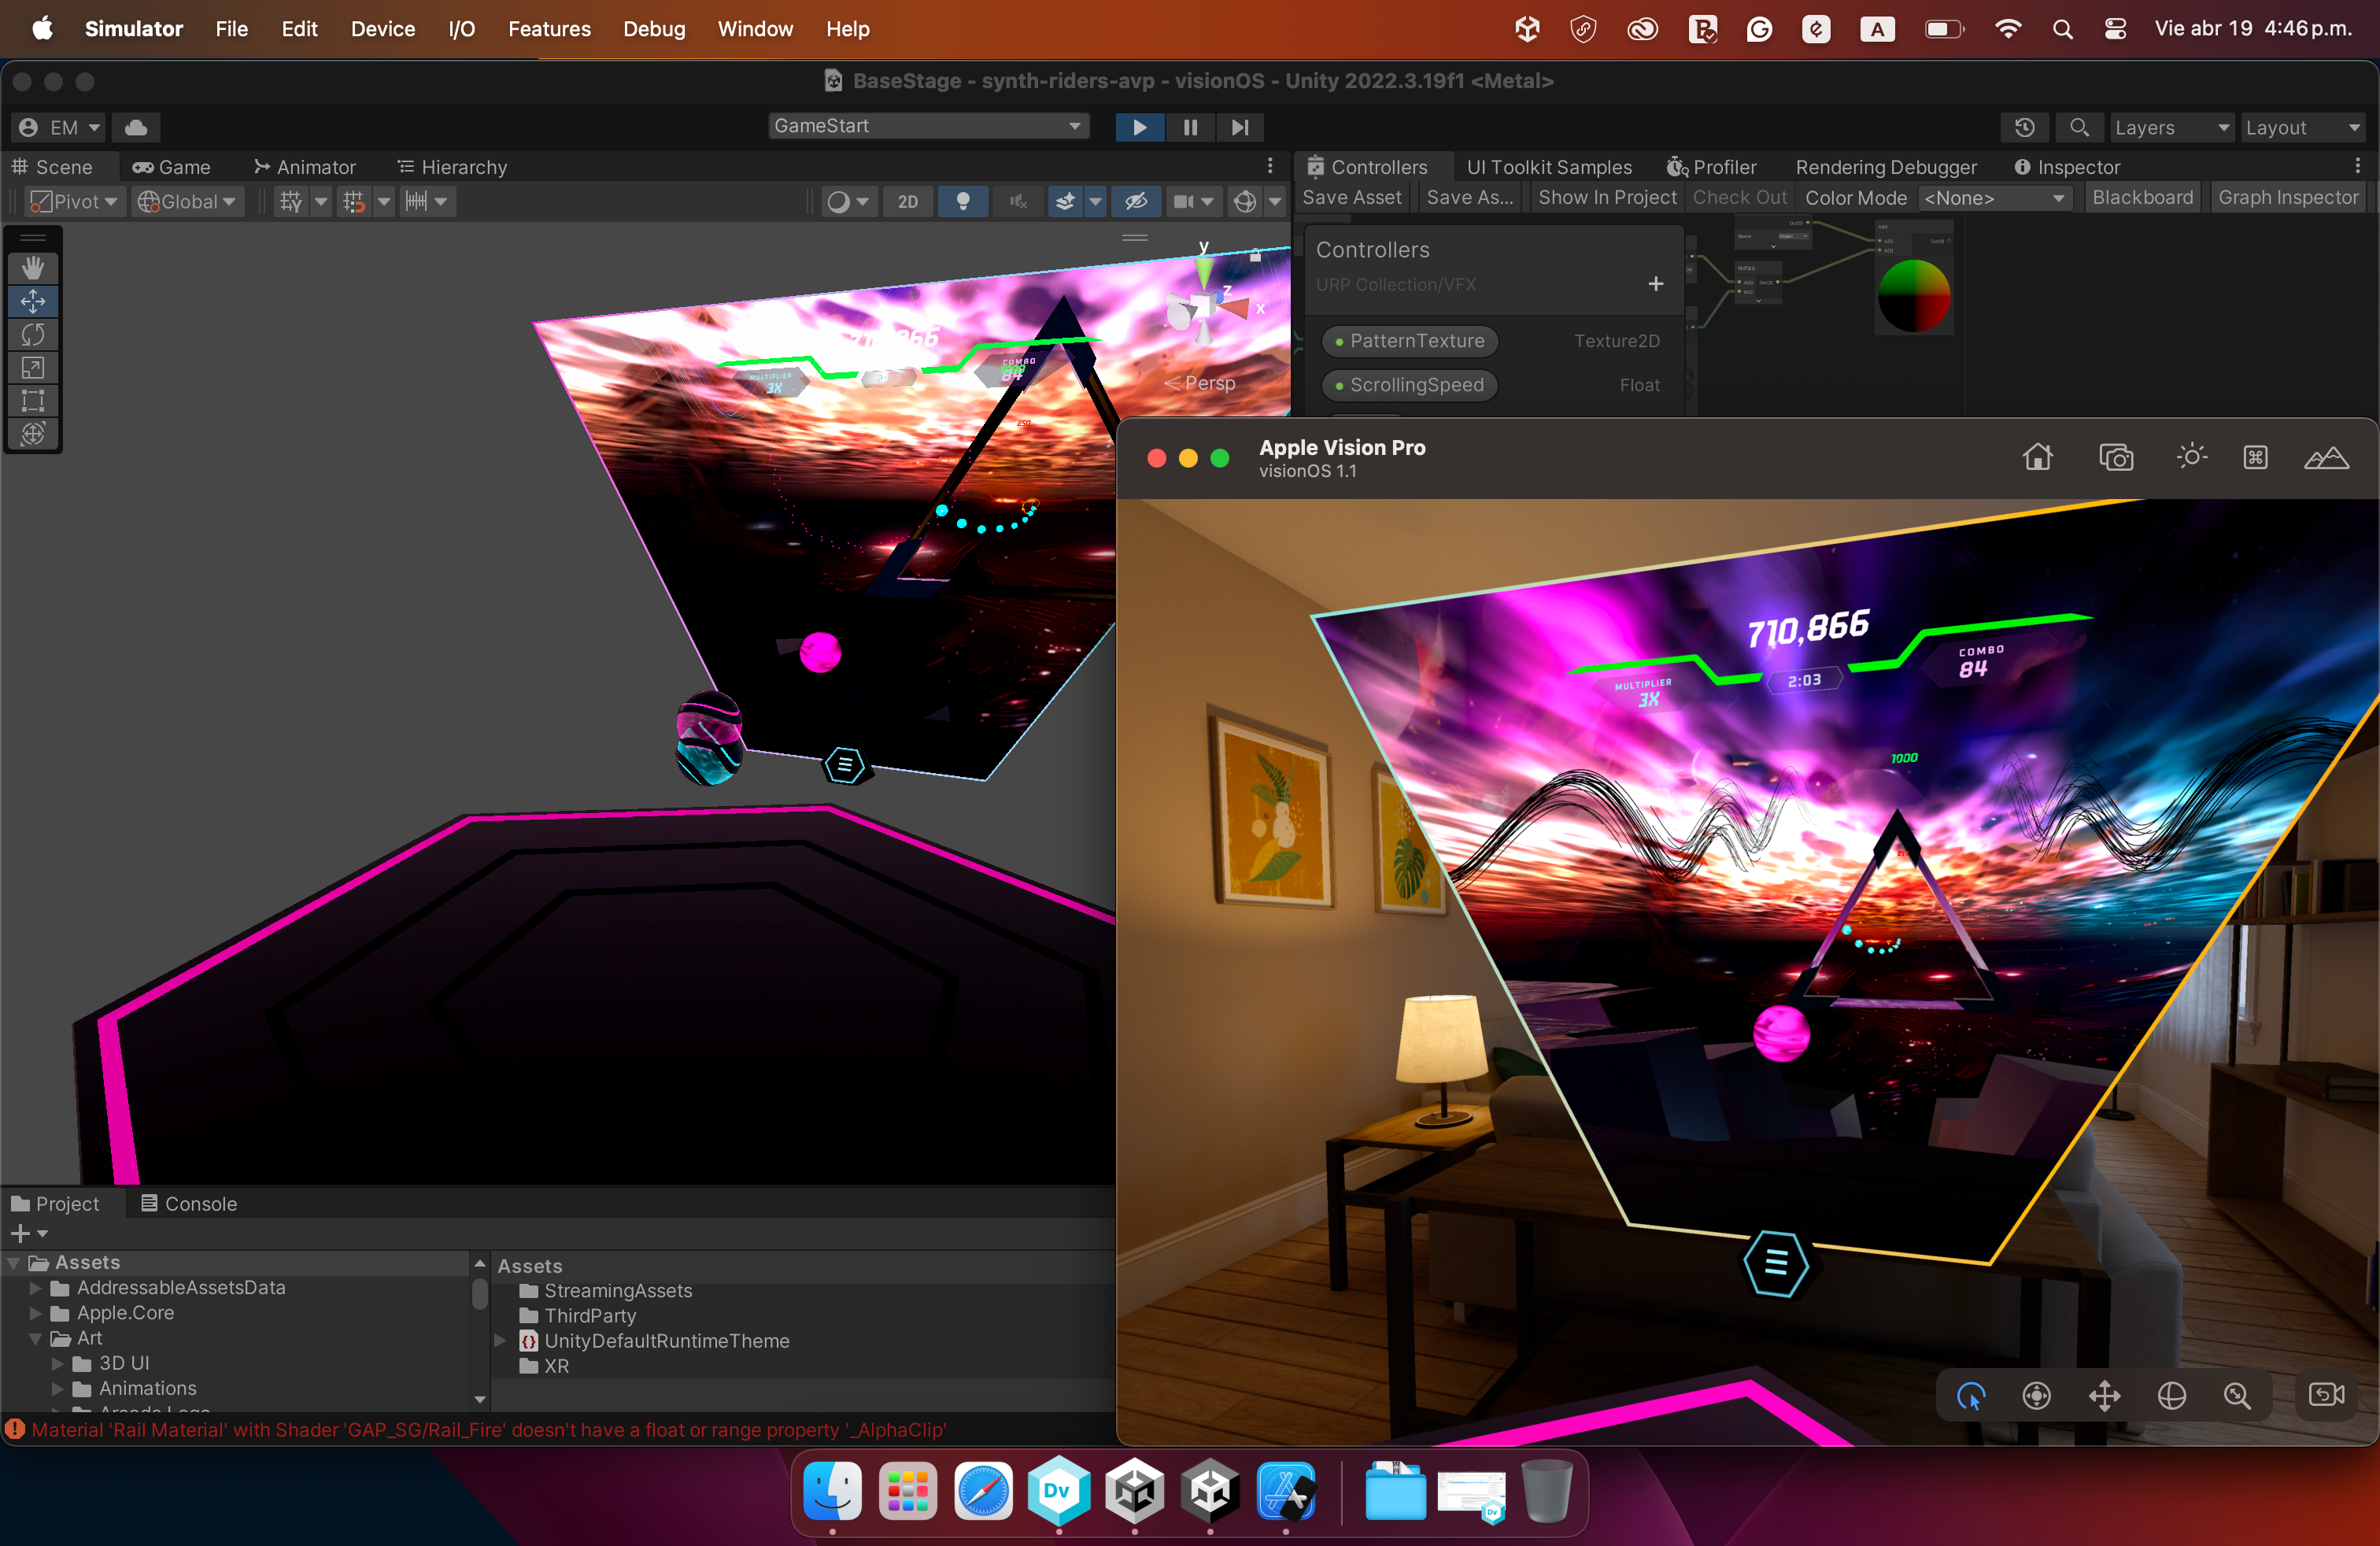Switch to the Console tab
This screenshot has width=2380, height=1546.
tap(189, 1203)
